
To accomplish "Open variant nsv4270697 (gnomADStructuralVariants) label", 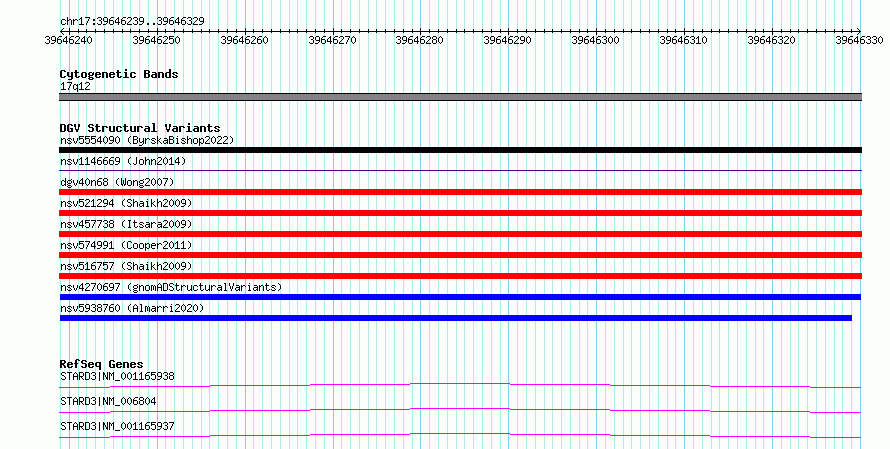I will click(171, 287).
